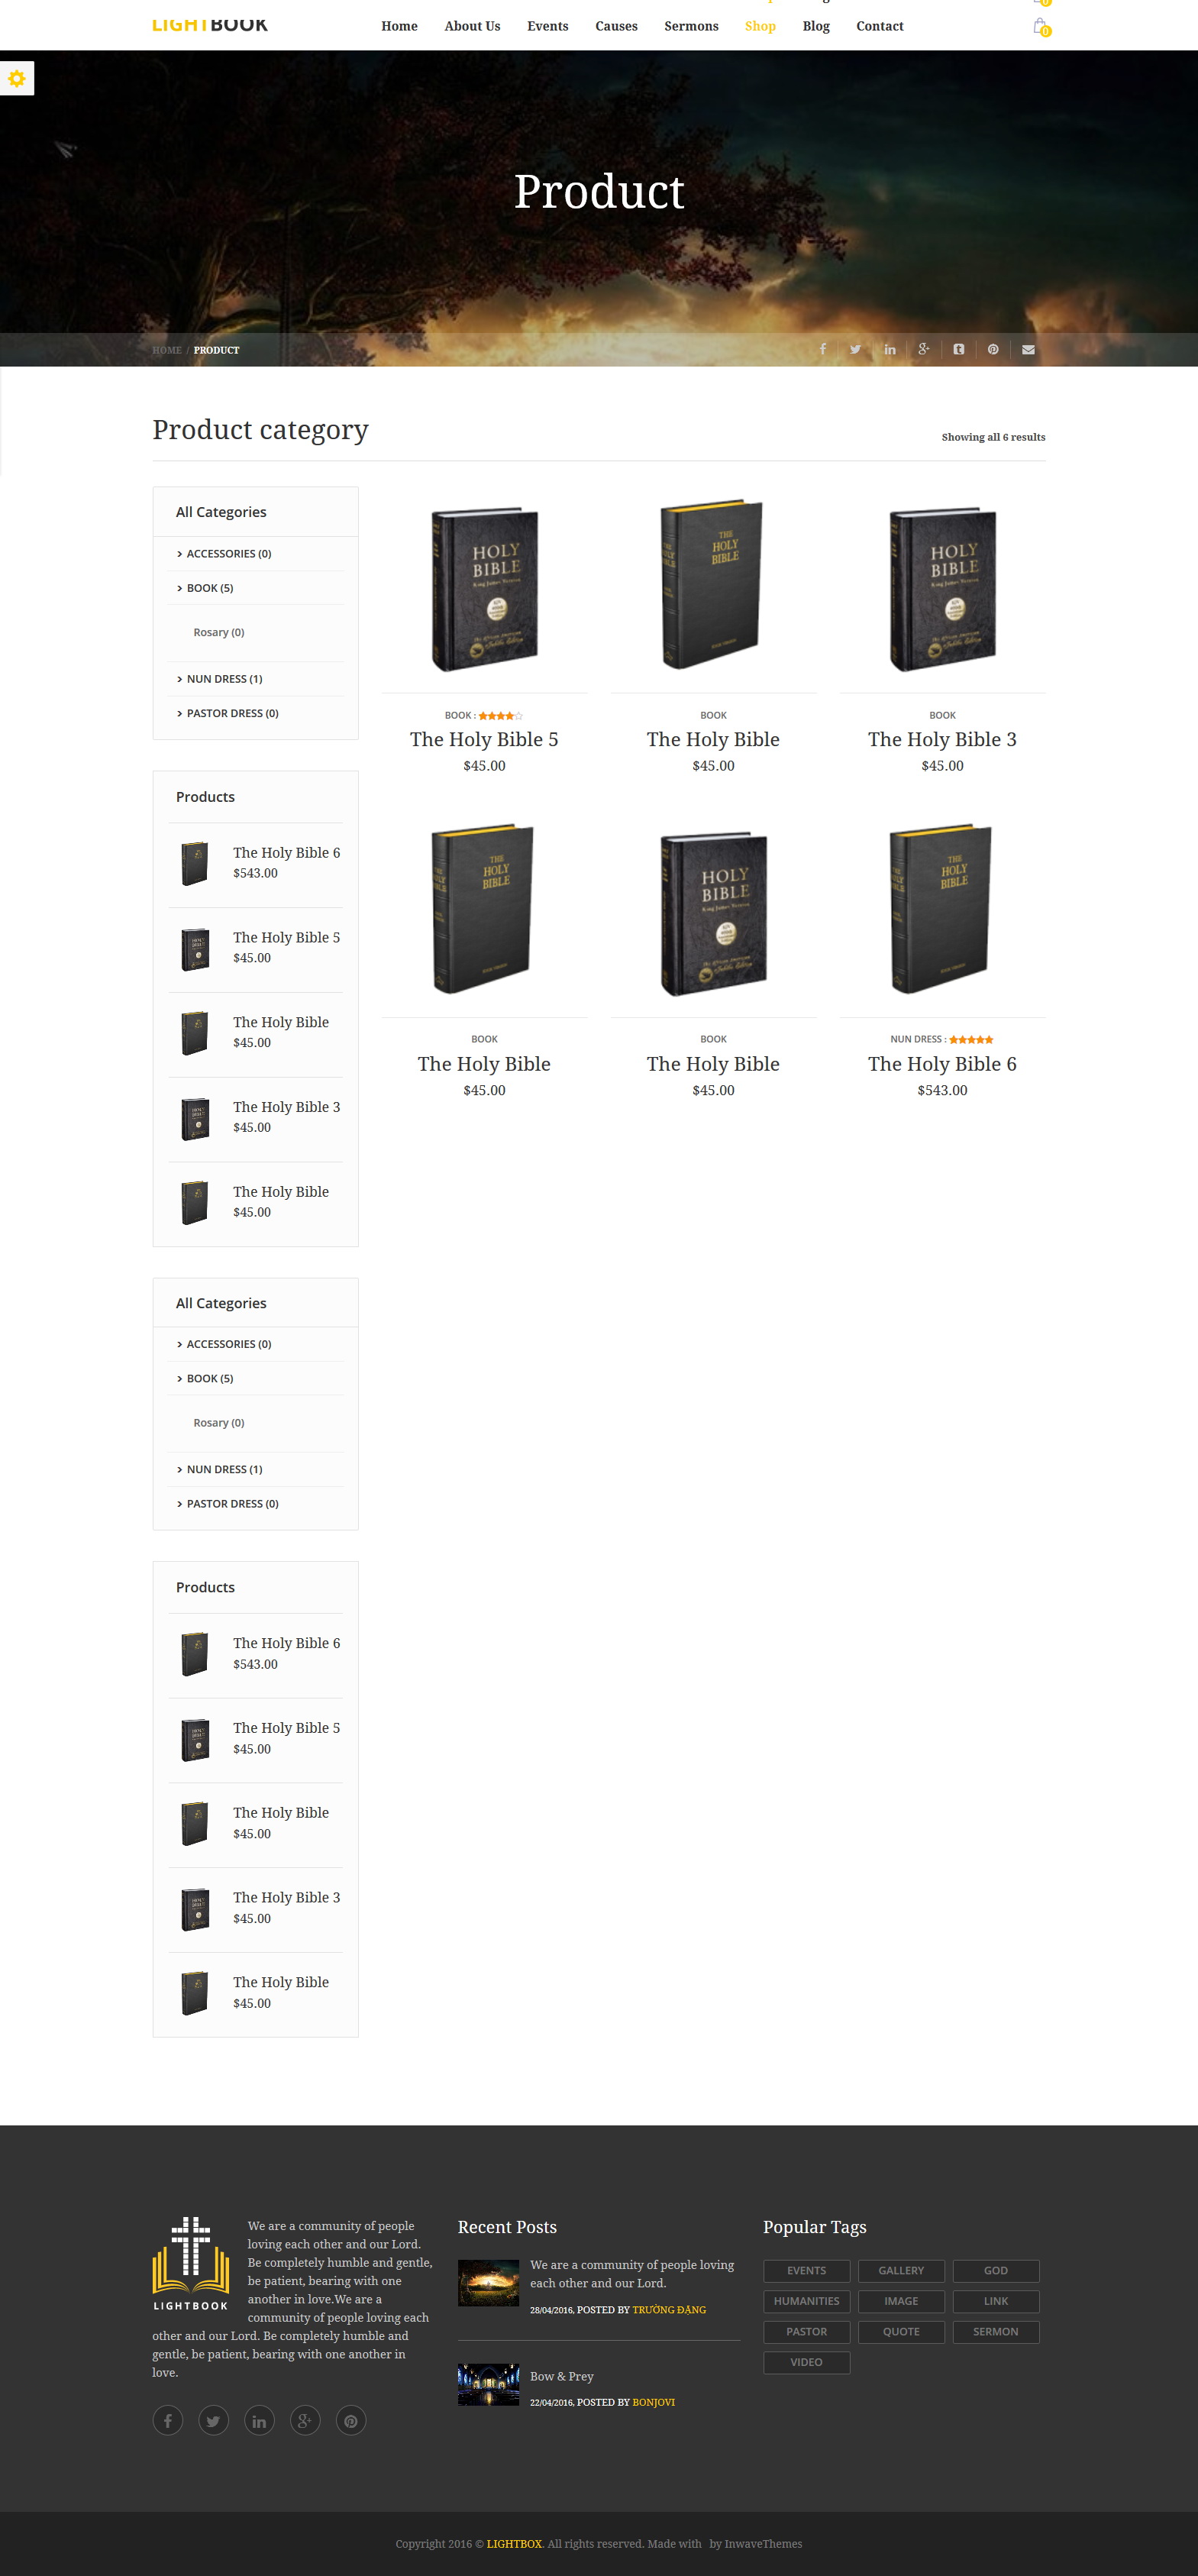The image size is (1198, 2576).
Task: Share via Facebook icon in breadcrumb bar
Action: pos(822,349)
